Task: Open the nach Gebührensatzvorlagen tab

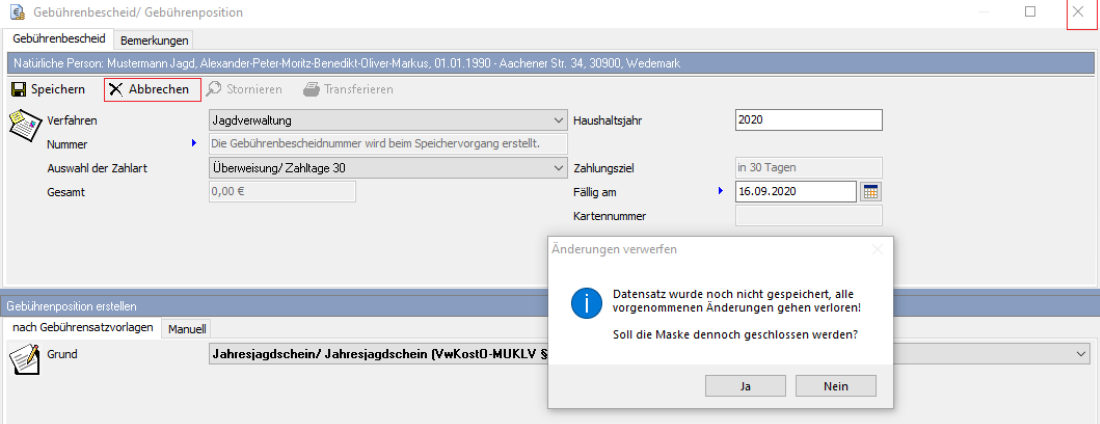Action: (x=83, y=328)
